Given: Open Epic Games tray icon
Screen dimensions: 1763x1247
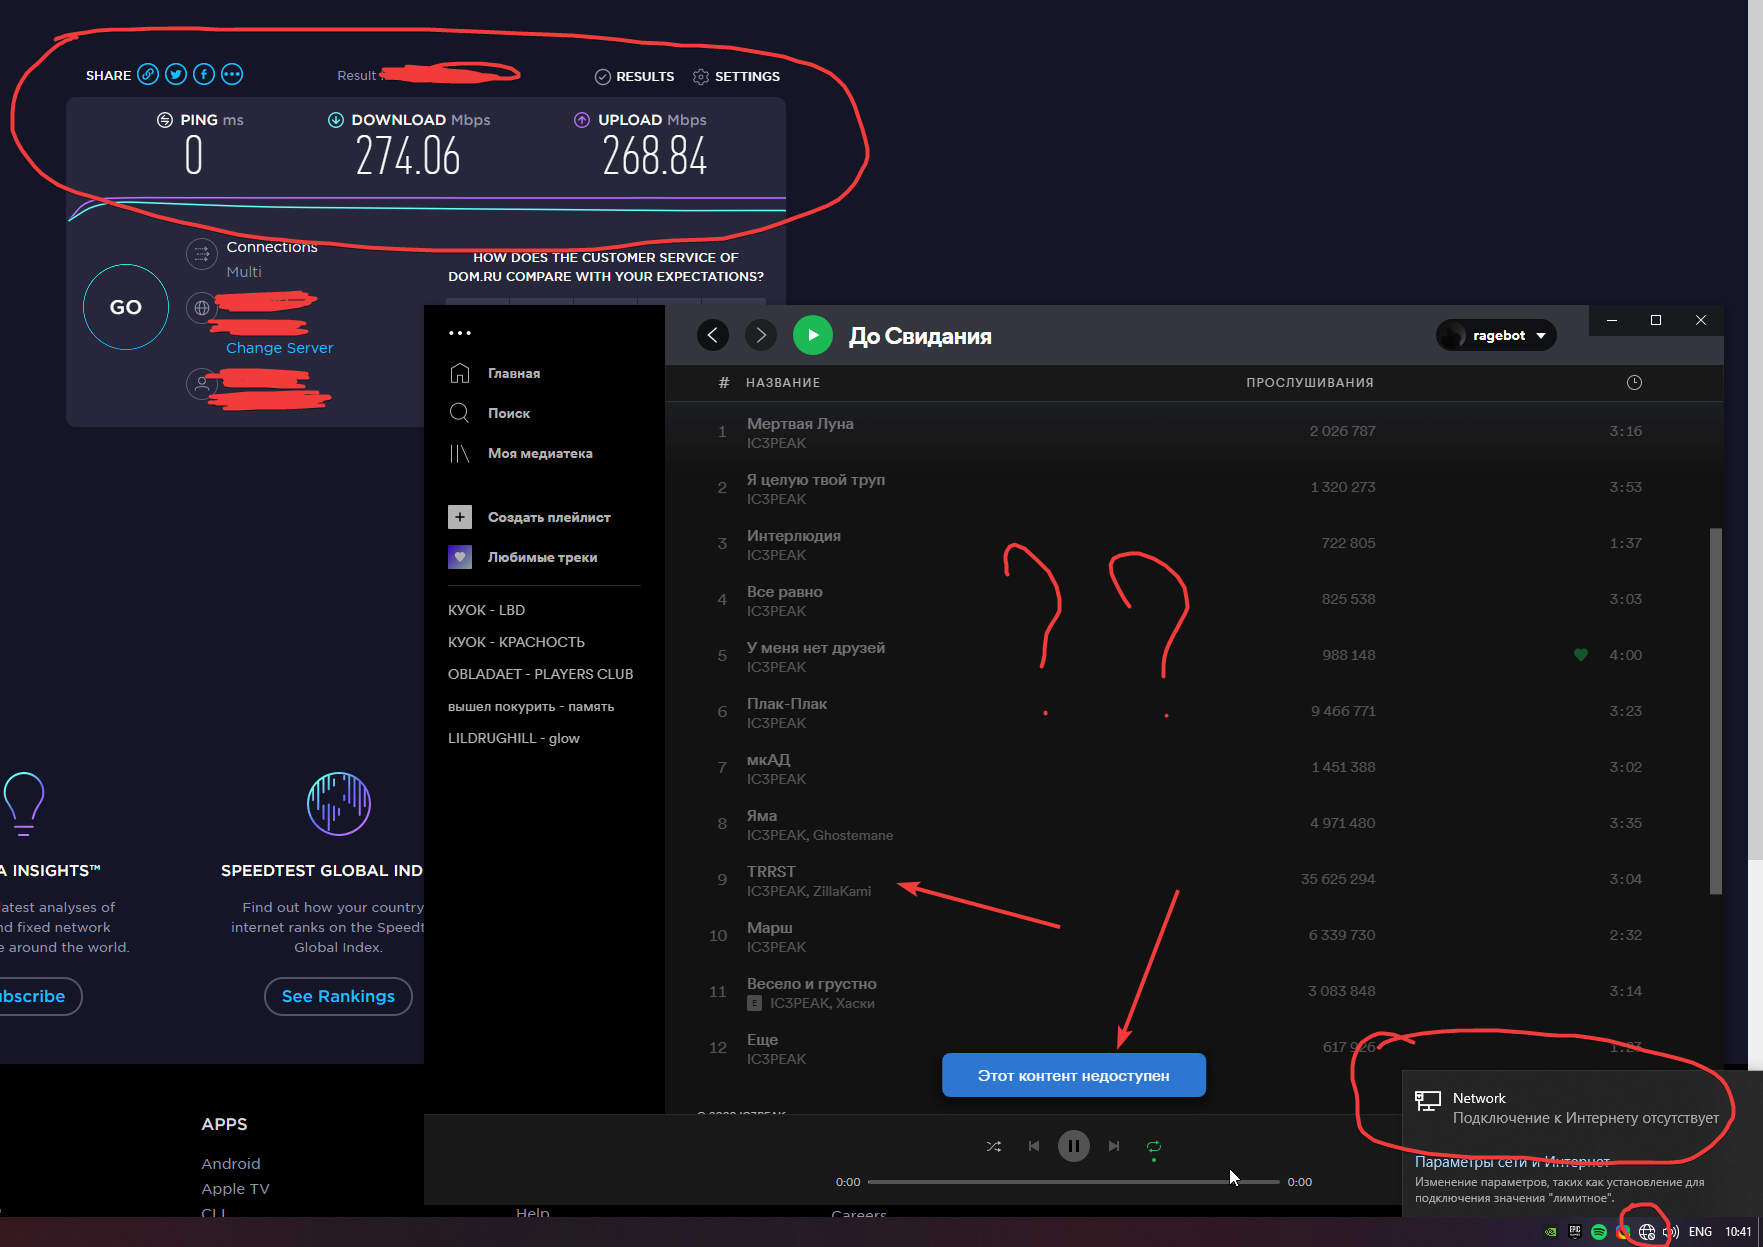Looking at the screenshot, I should click(1575, 1232).
